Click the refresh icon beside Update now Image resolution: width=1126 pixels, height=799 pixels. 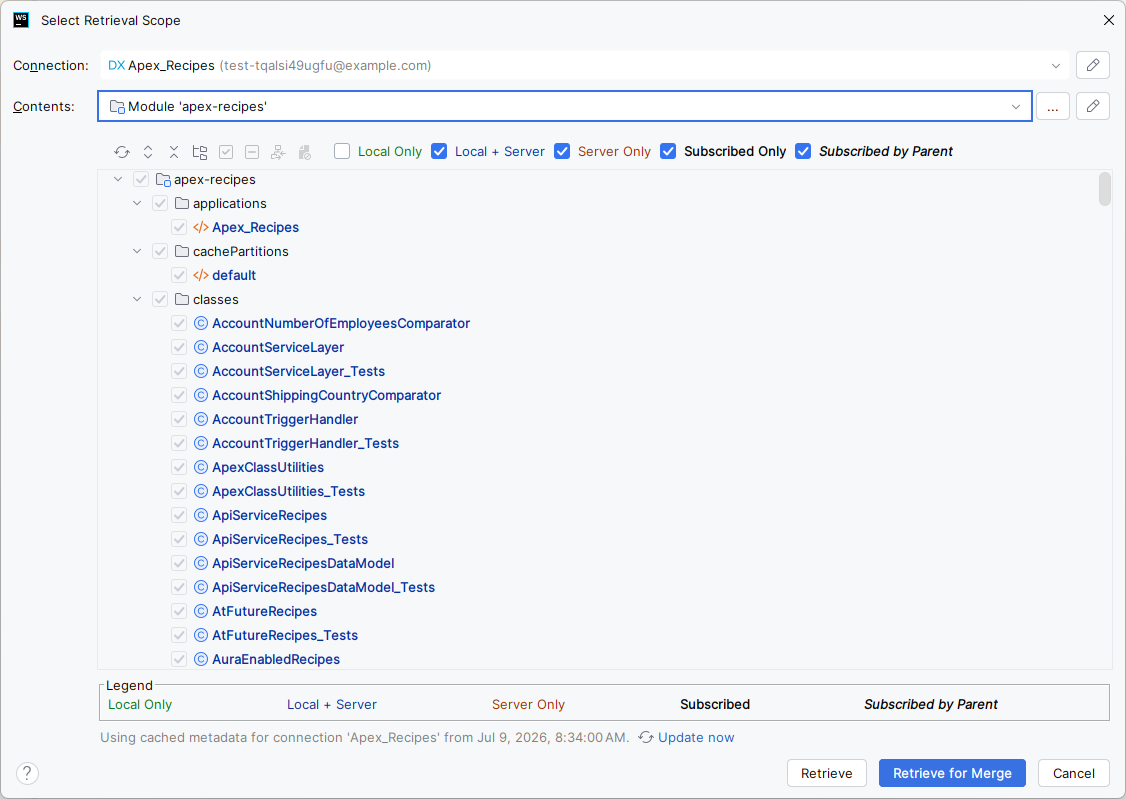(x=646, y=737)
